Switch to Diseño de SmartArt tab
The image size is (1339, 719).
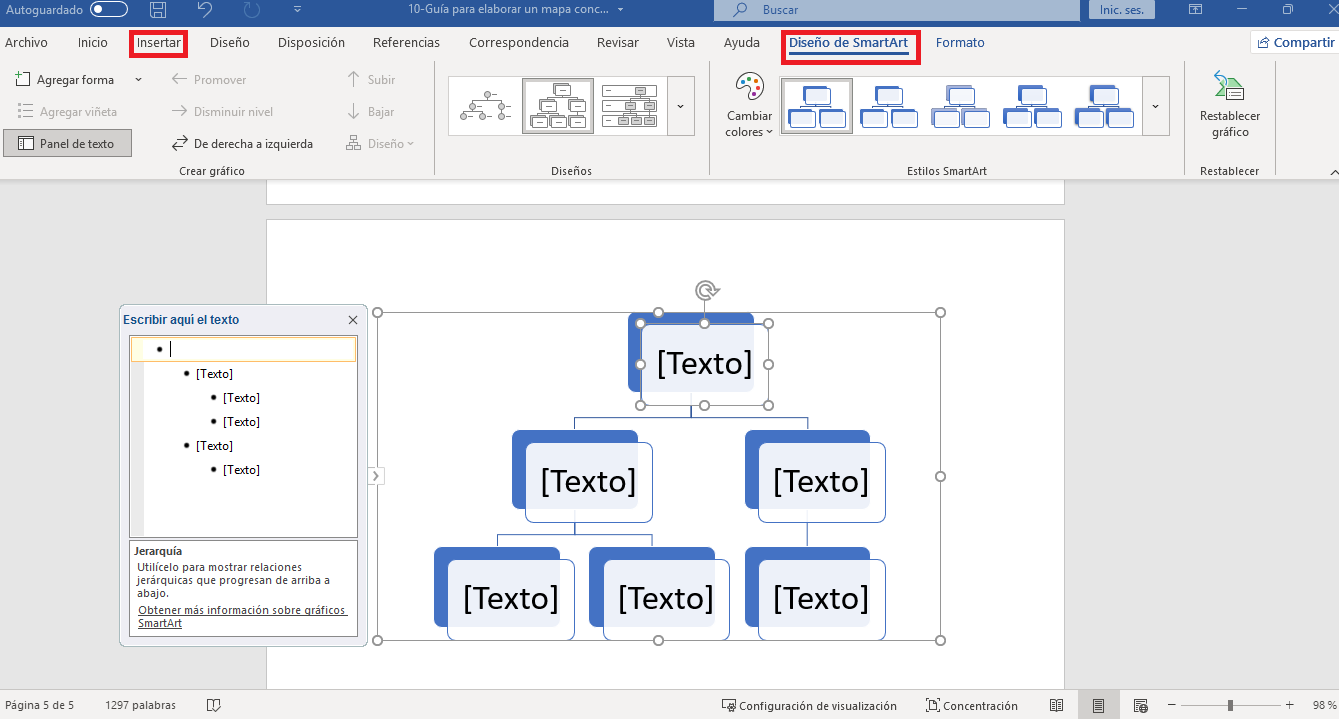click(x=850, y=43)
